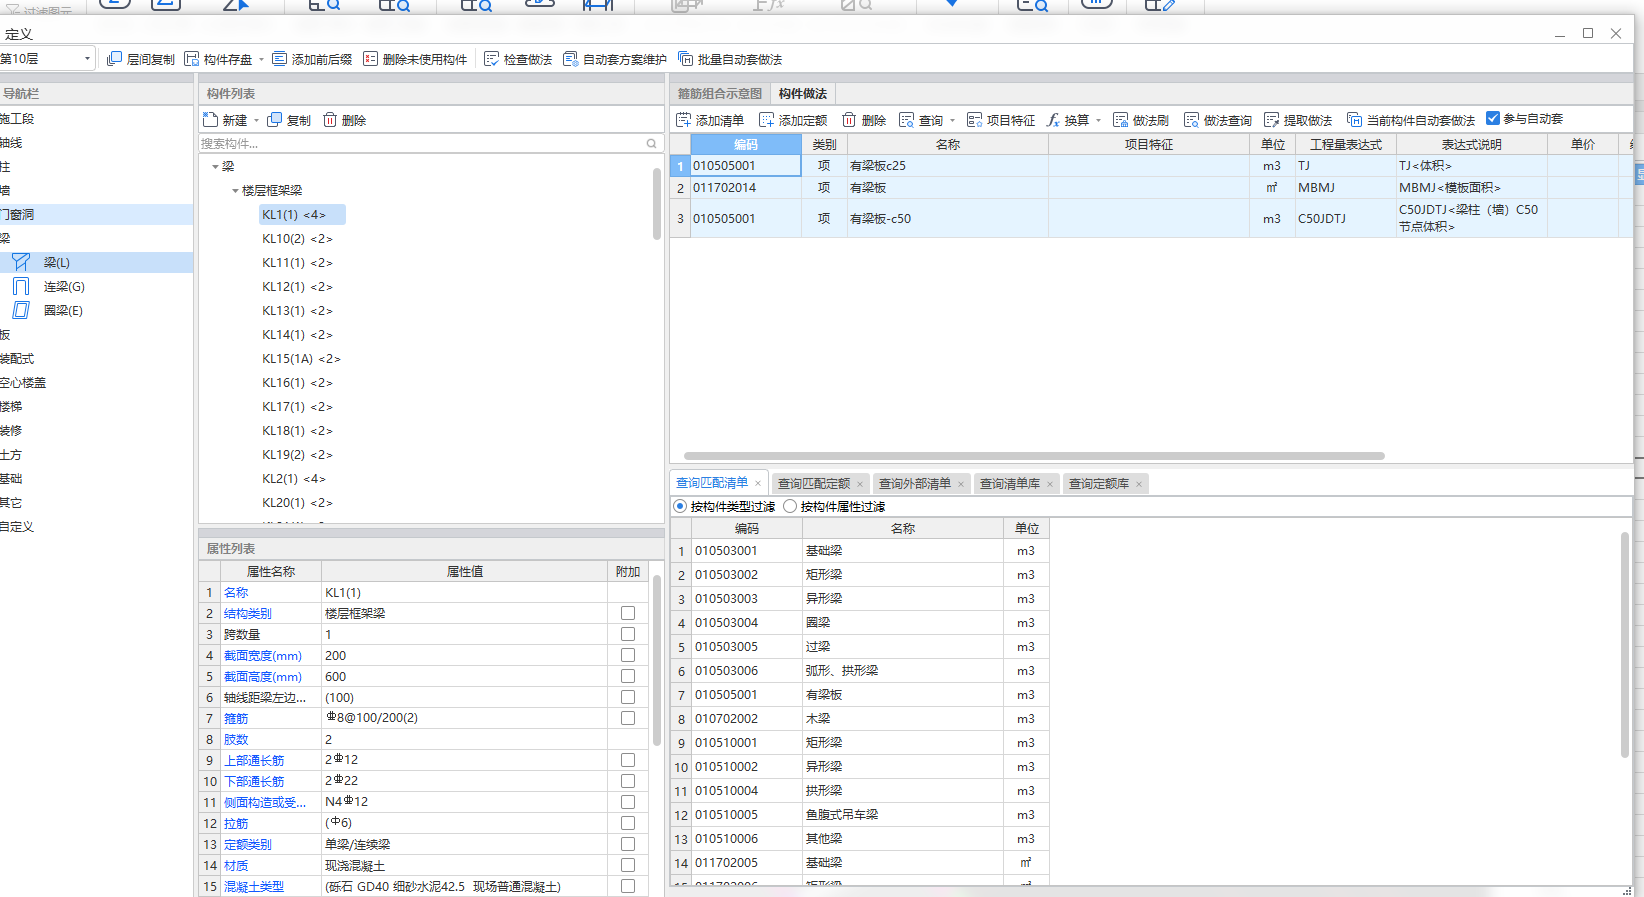Click the 删除未使用构件 icon

tap(371, 59)
